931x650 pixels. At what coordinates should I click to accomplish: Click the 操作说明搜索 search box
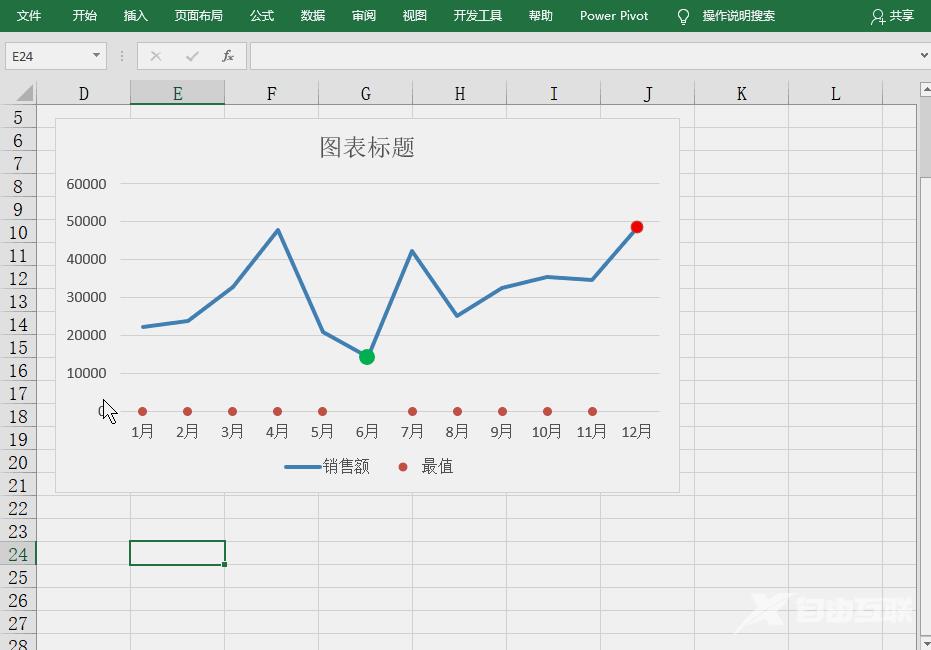pos(740,16)
